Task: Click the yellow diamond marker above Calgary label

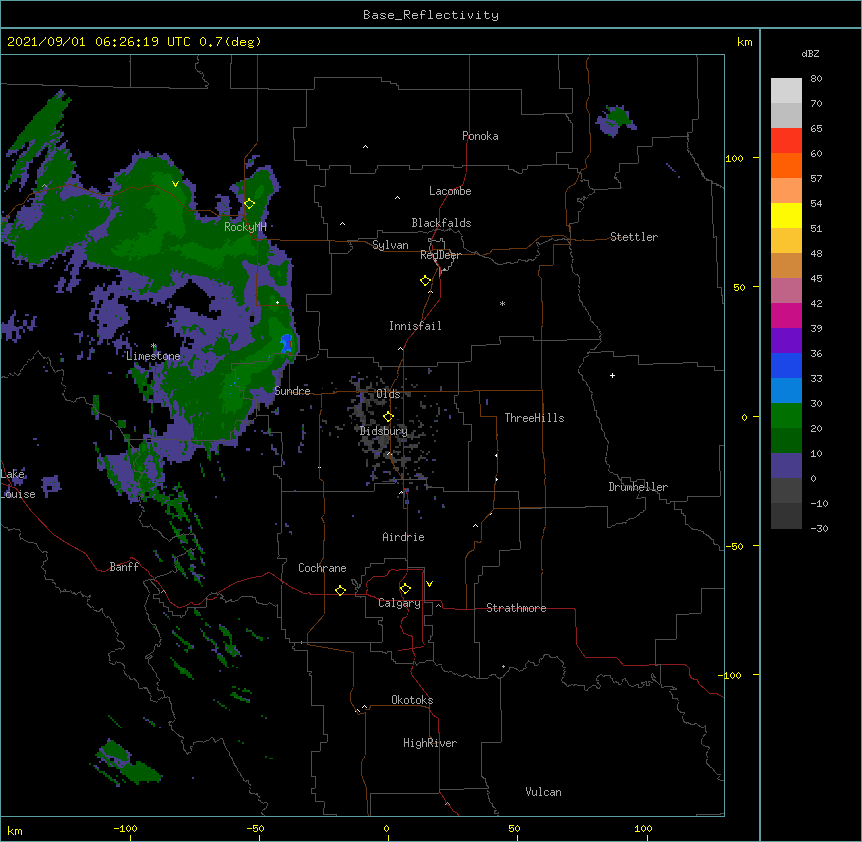Action: [x=405, y=589]
